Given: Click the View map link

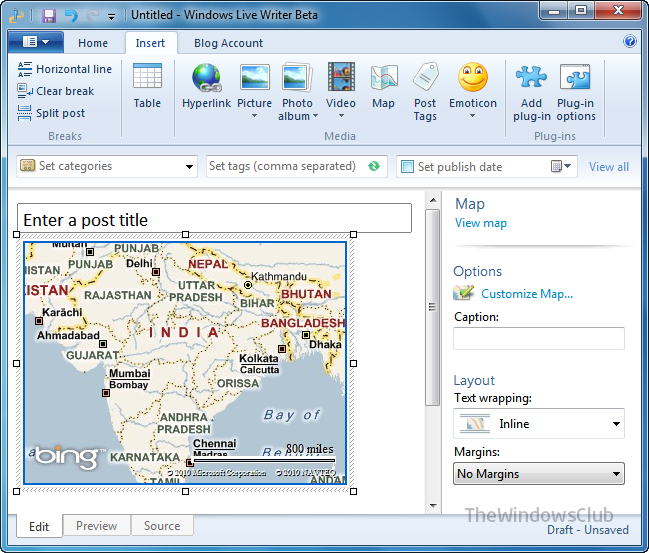Looking at the screenshot, I should click(x=481, y=223).
